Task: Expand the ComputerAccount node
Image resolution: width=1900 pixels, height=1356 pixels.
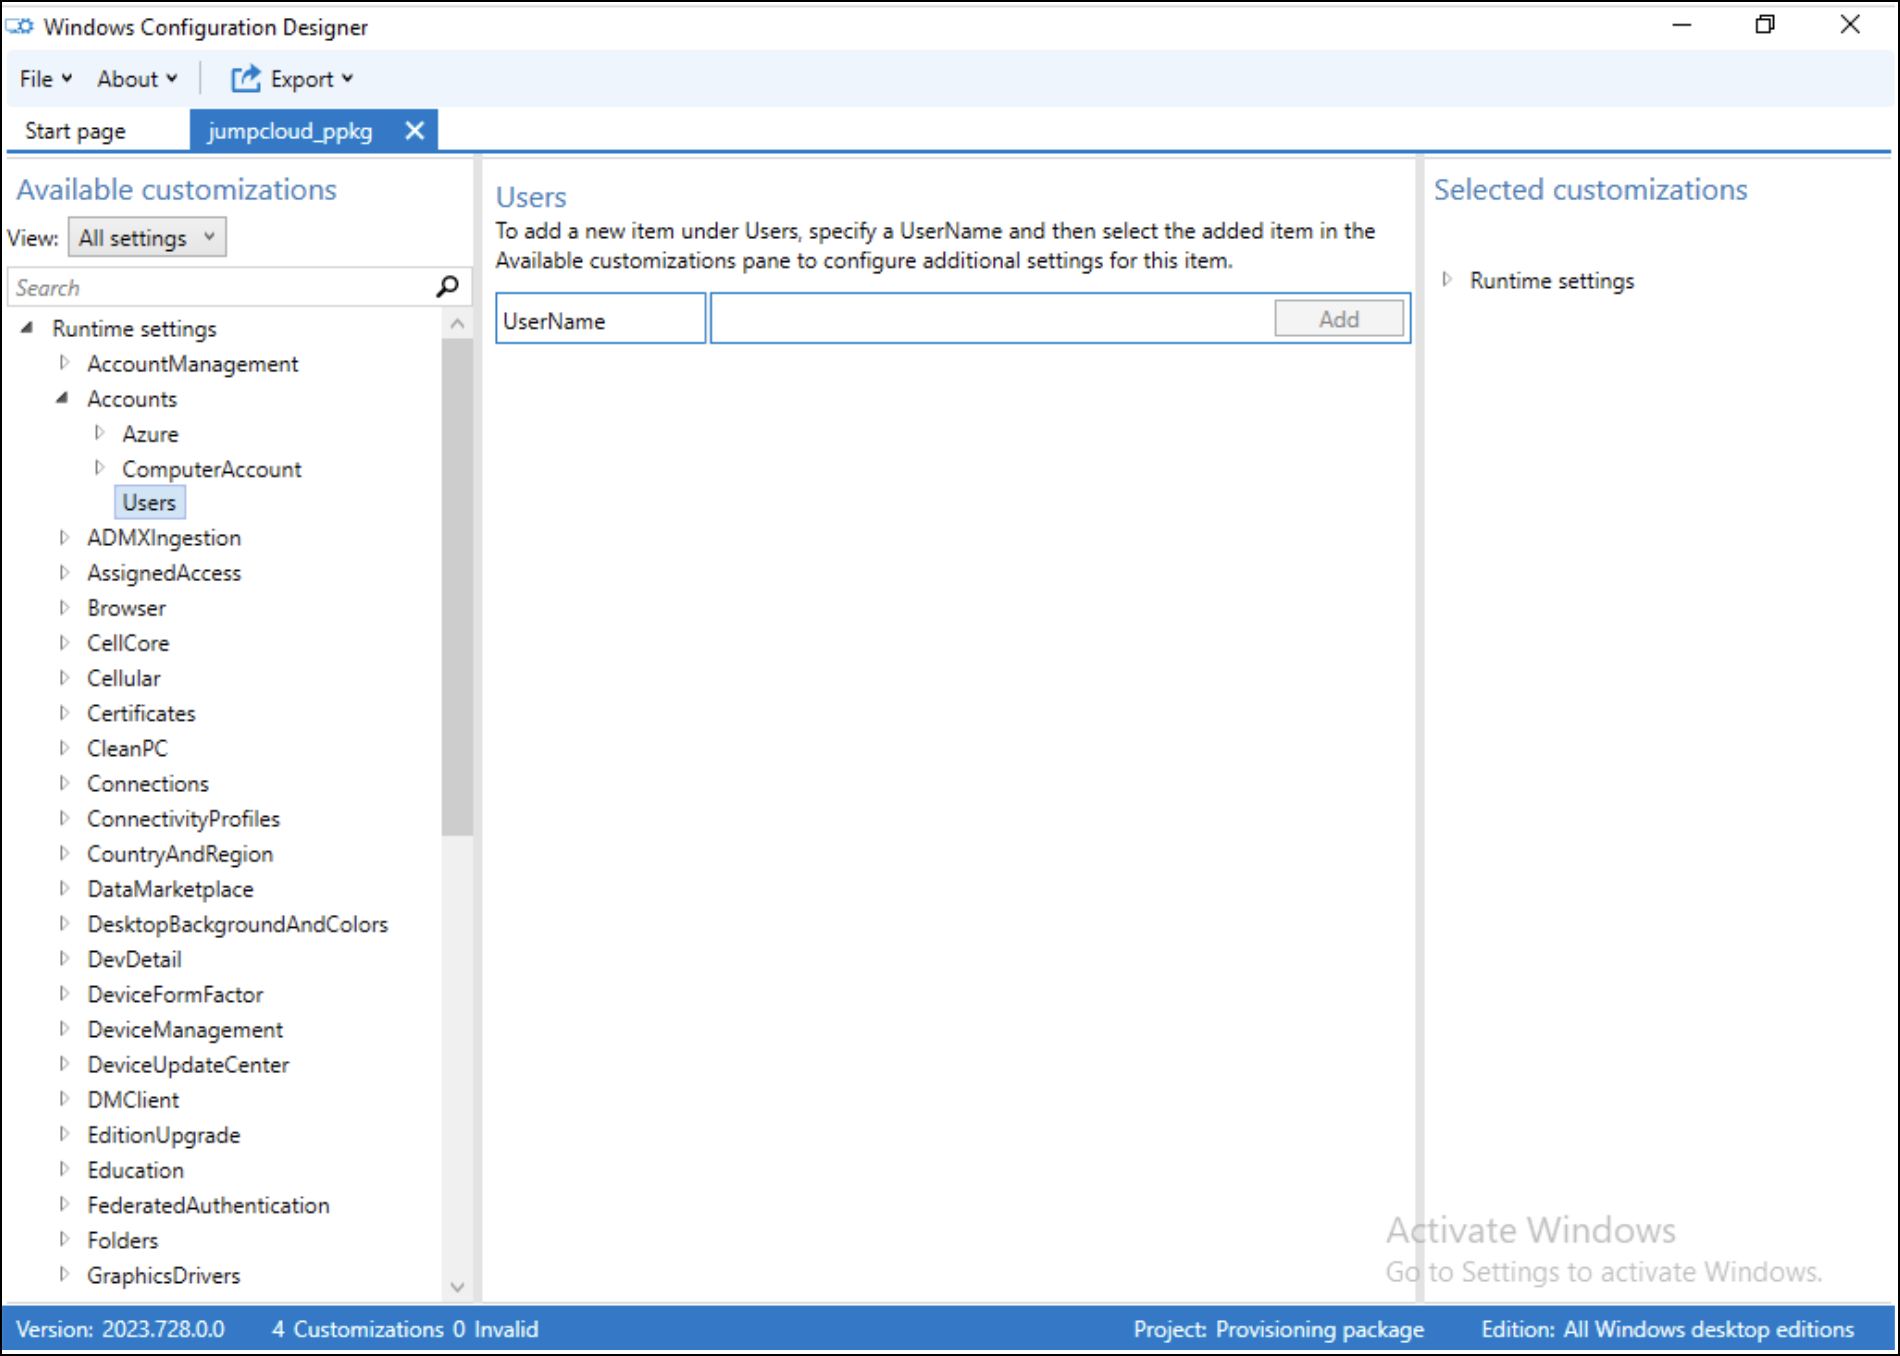Action: [x=99, y=468]
